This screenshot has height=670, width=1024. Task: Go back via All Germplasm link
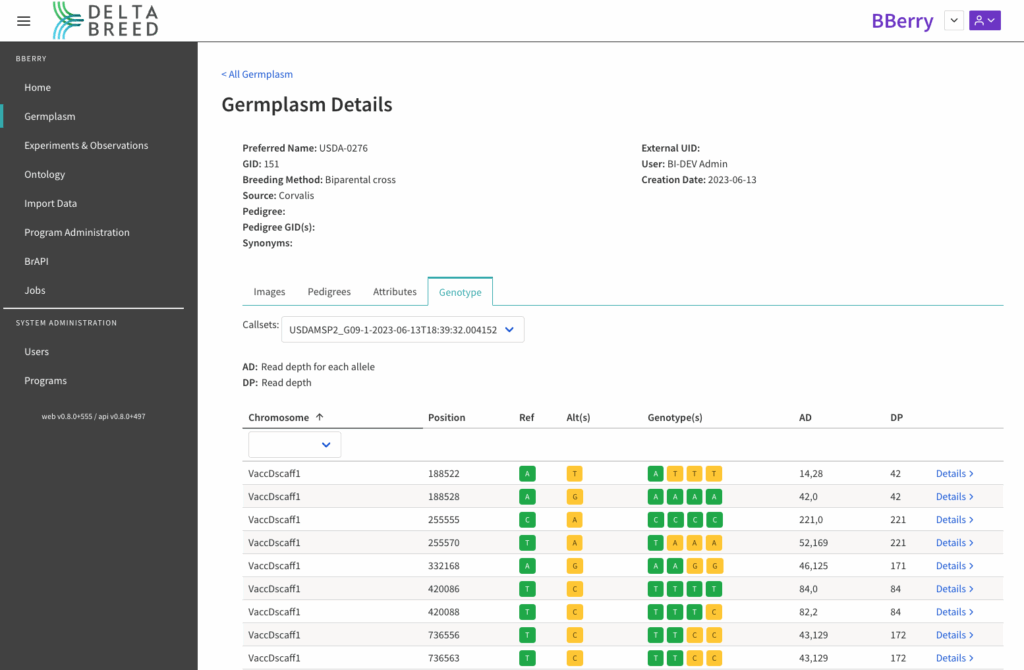257,74
